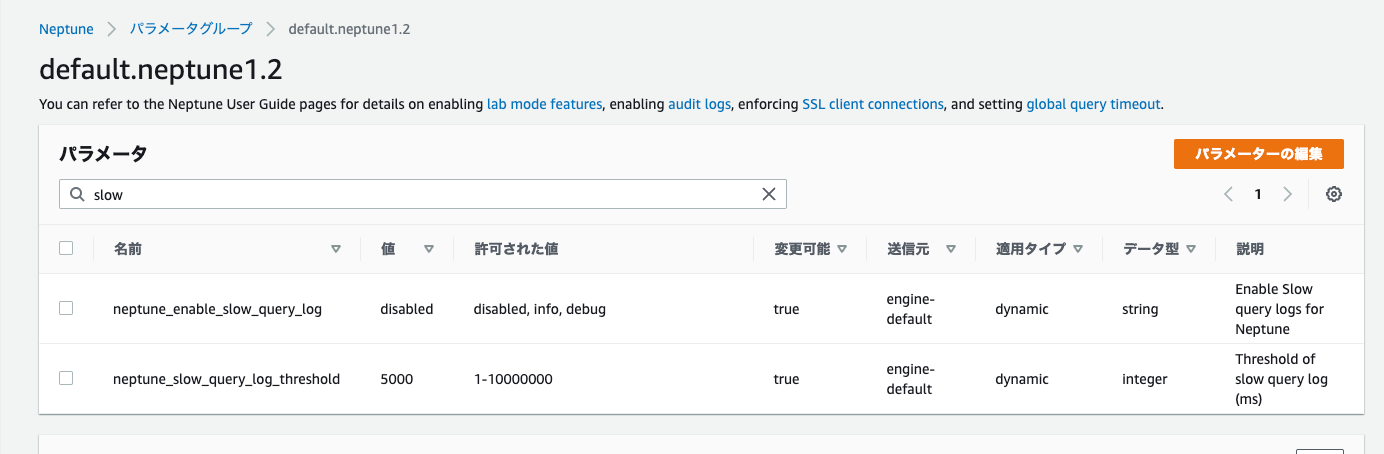Sort by 変更可能 column arrow

point(842,250)
